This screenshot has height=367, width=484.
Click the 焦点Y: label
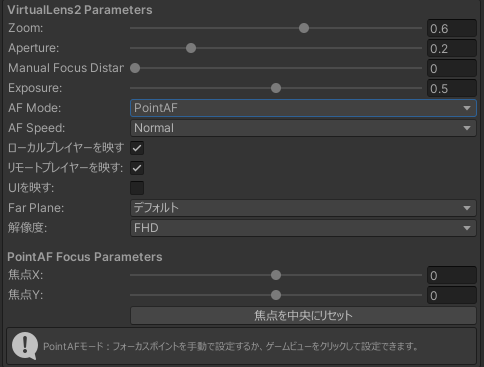(x=25, y=295)
